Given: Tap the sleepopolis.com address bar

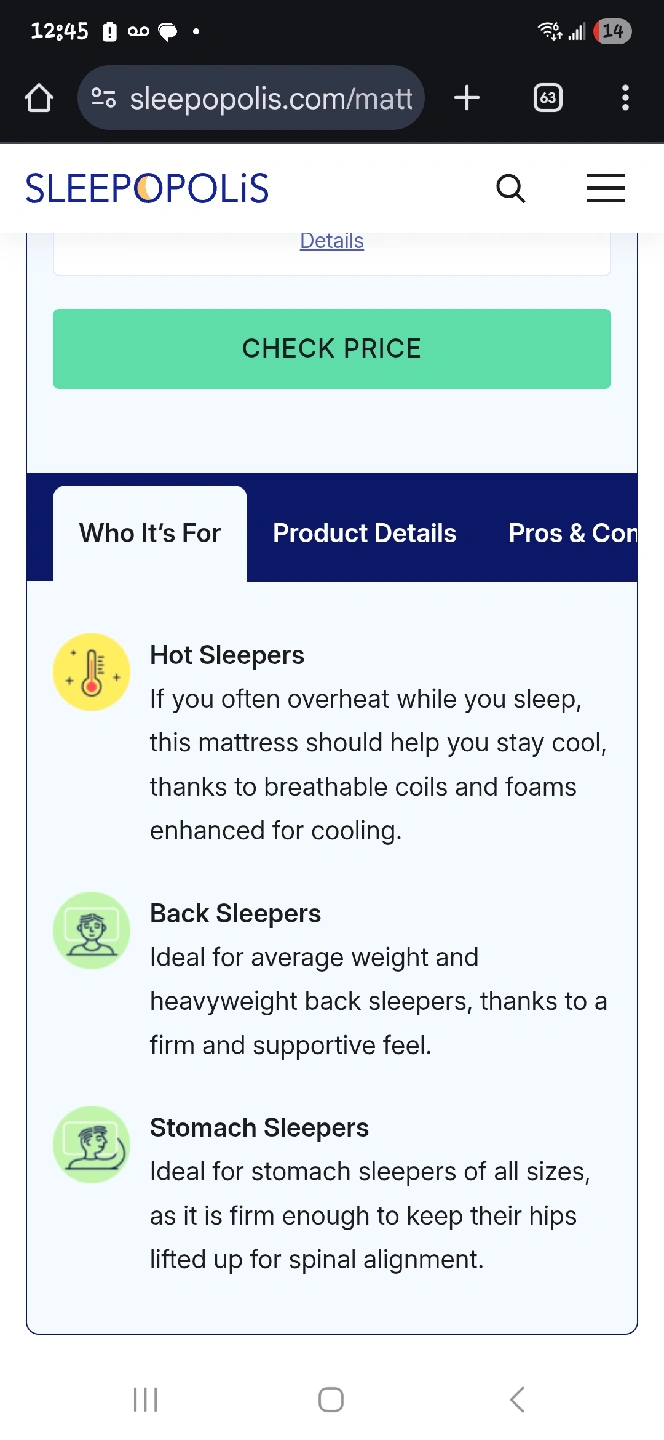Looking at the screenshot, I should (x=270, y=98).
